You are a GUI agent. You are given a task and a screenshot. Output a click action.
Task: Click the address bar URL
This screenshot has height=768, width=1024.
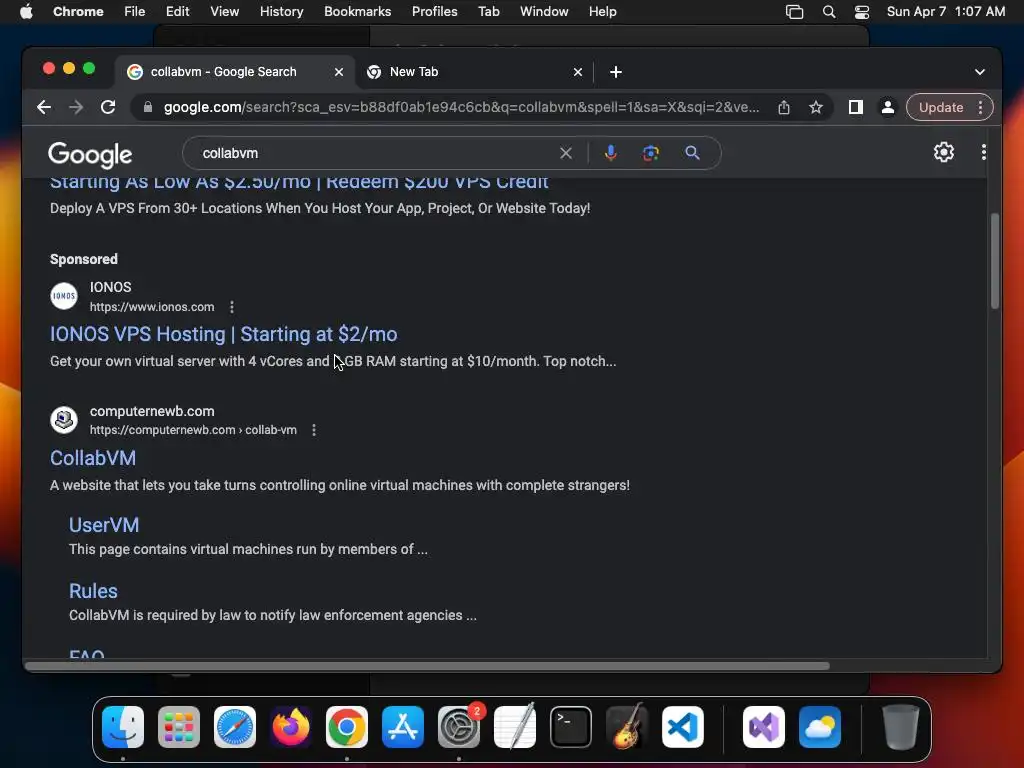461,107
